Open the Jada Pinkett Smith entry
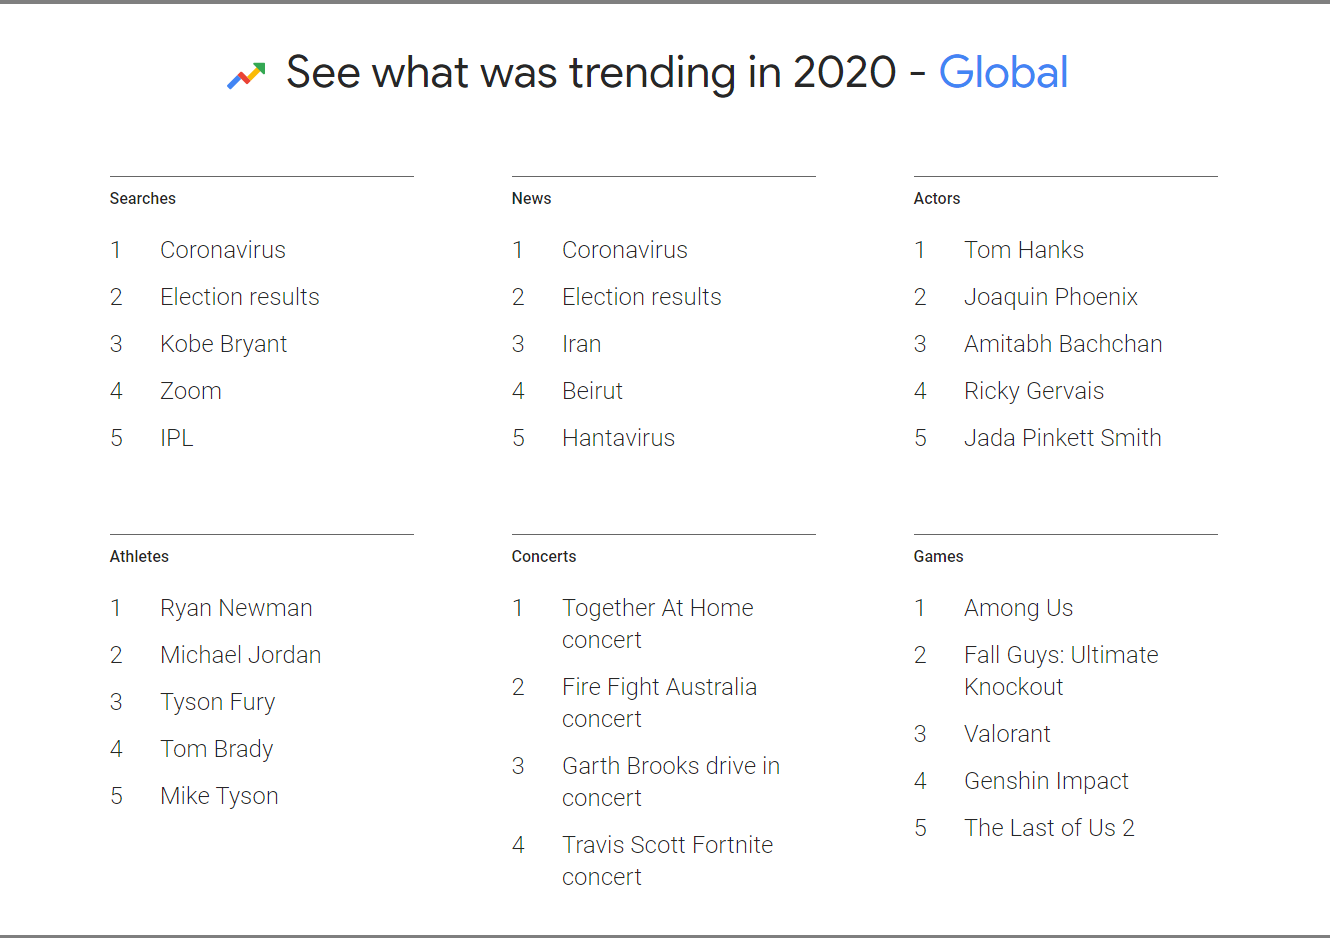This screenshot has width=1330, height=938. (1062, 437)
